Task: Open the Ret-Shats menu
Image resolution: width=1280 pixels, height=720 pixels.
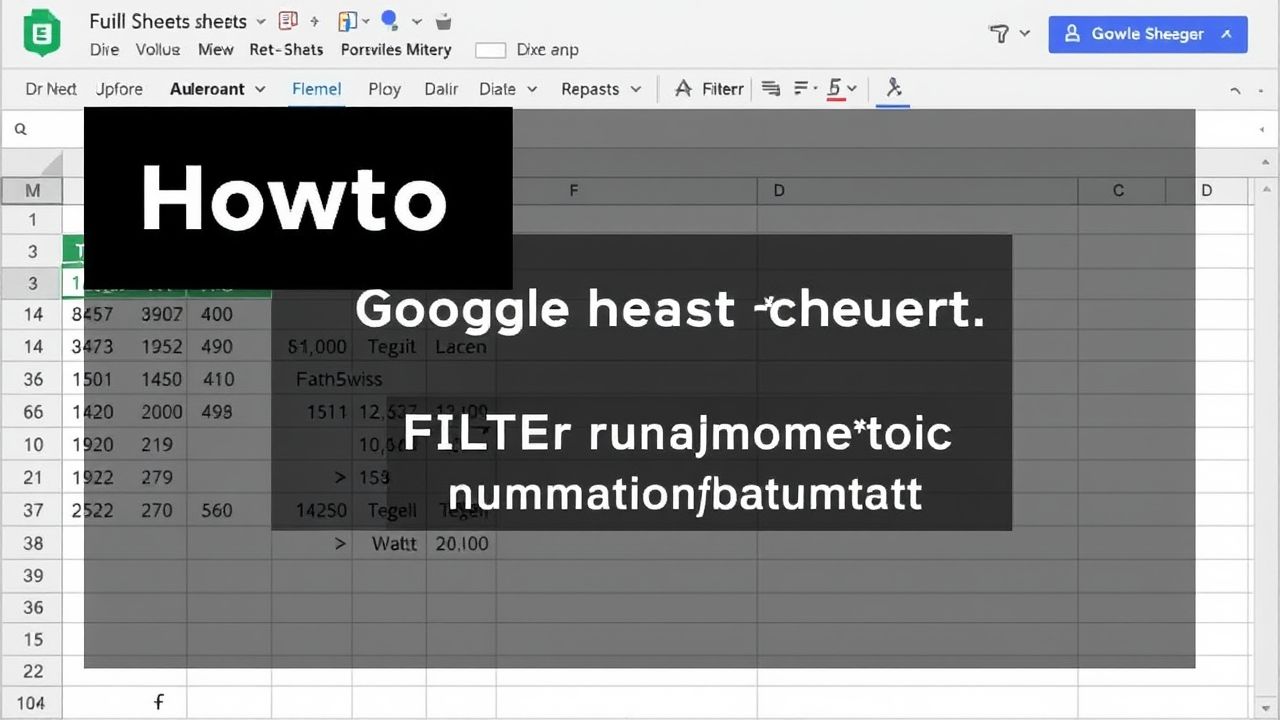Action: (286, 49)
